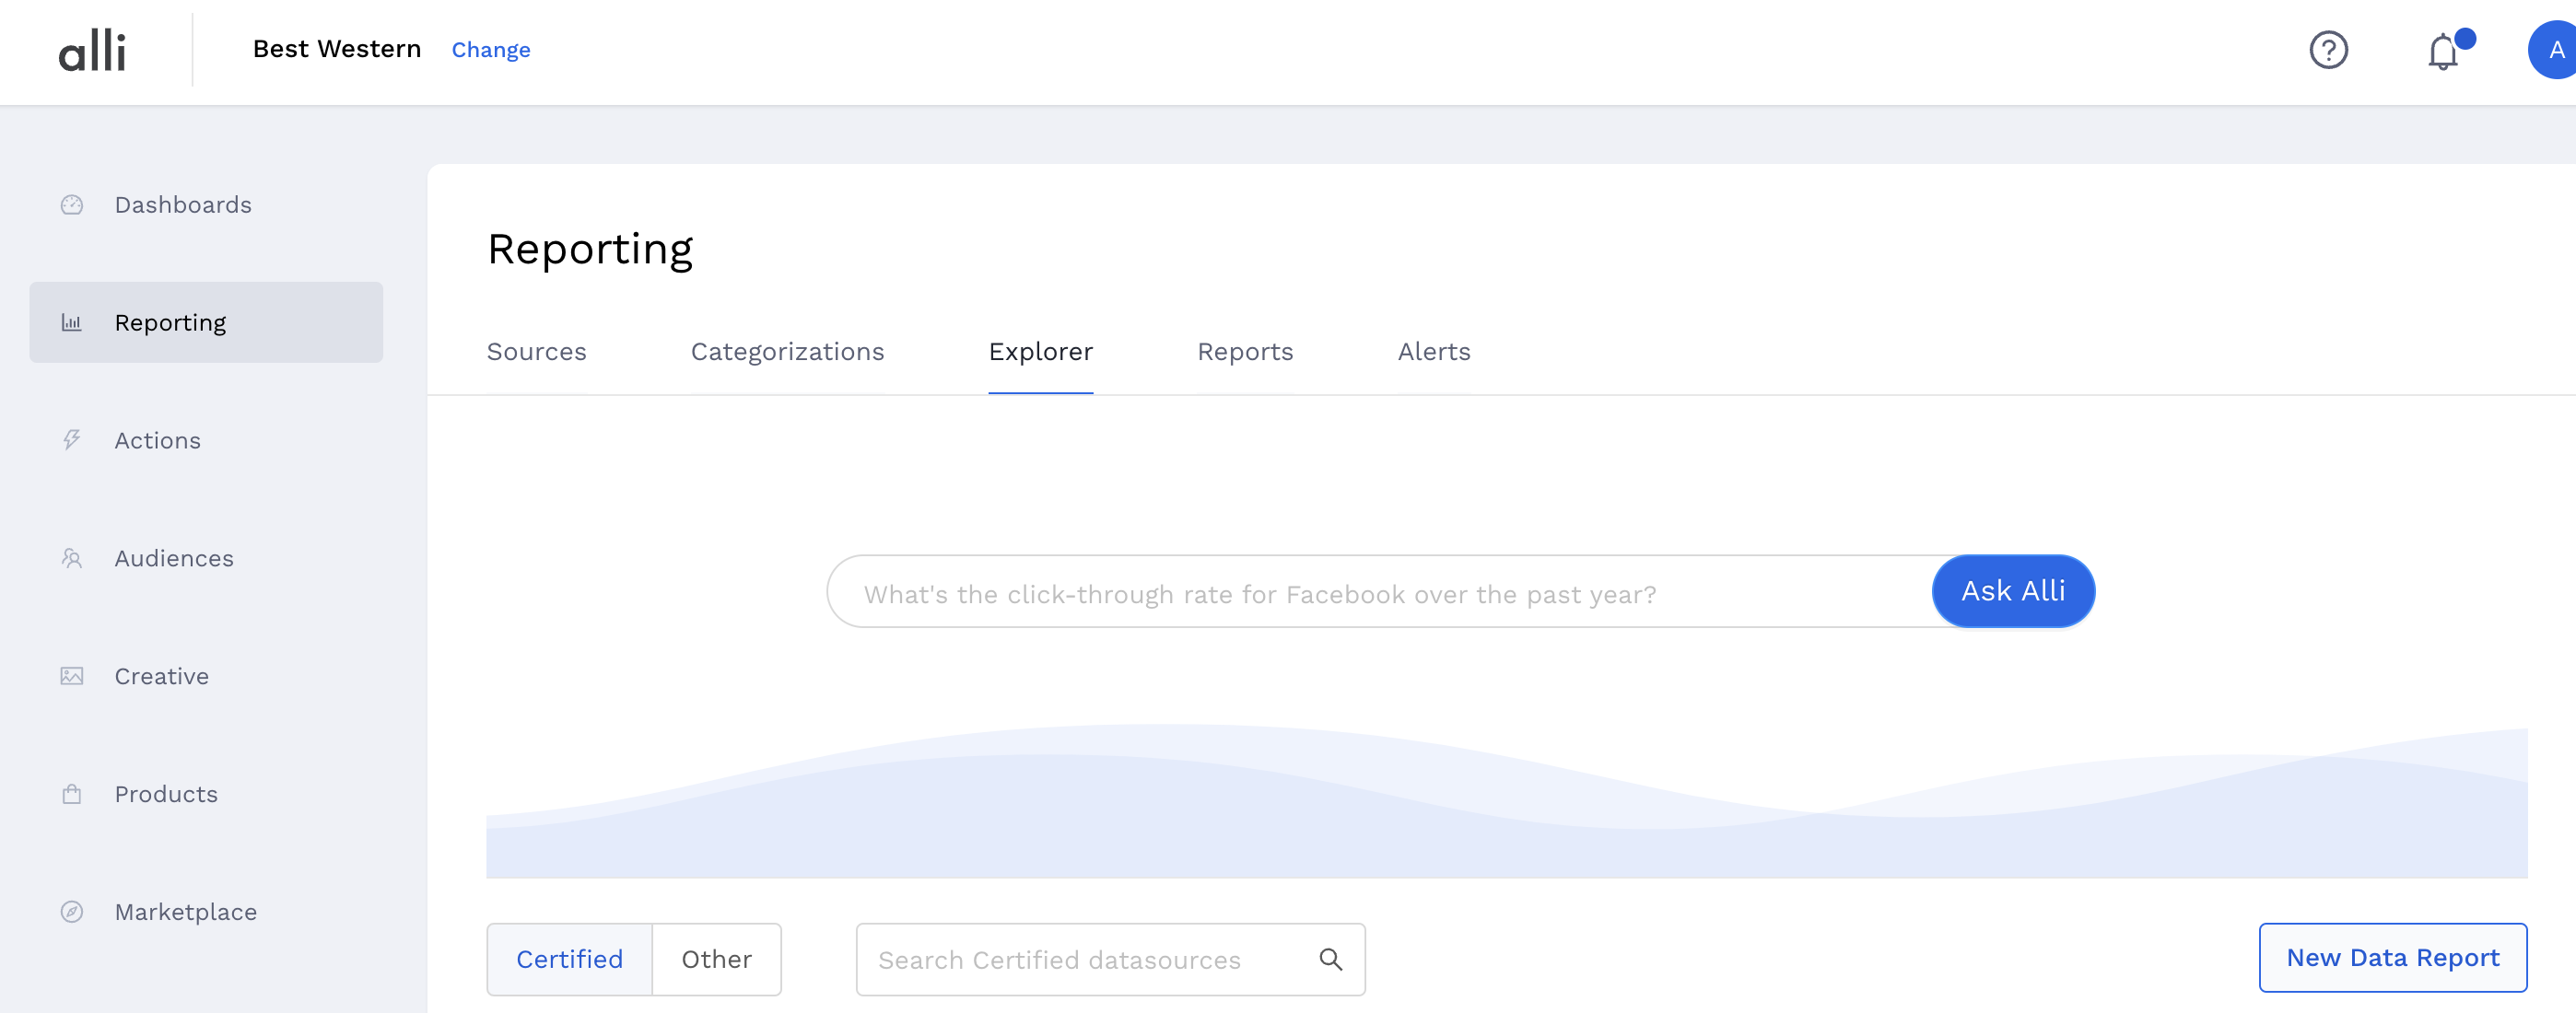Screen dimensions: 2576x1013
Task: Change the Best Western client
Action: (x=491, y=50)
